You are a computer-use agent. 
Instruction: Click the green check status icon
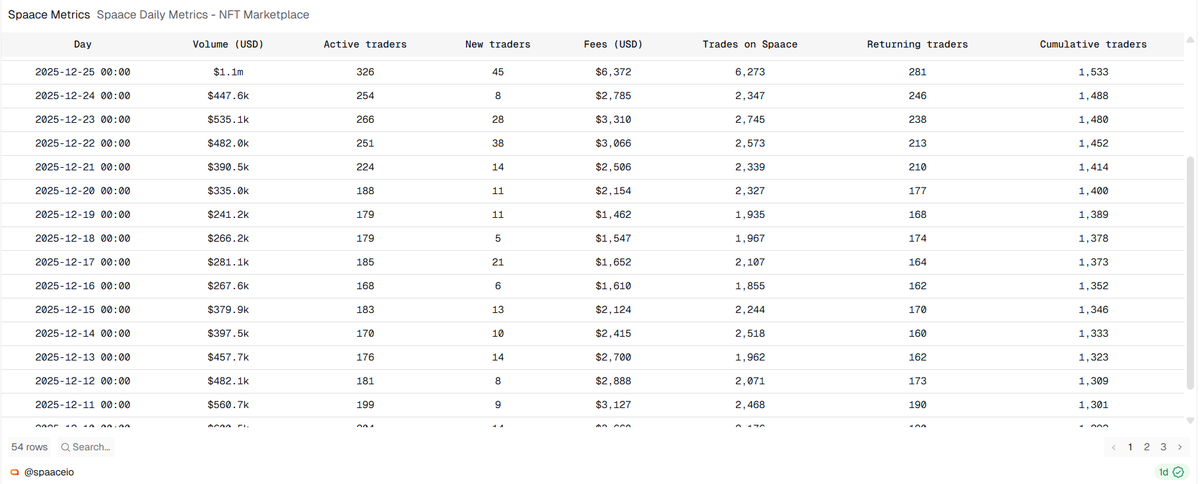pyautogui.click(x=1178, y=472)
